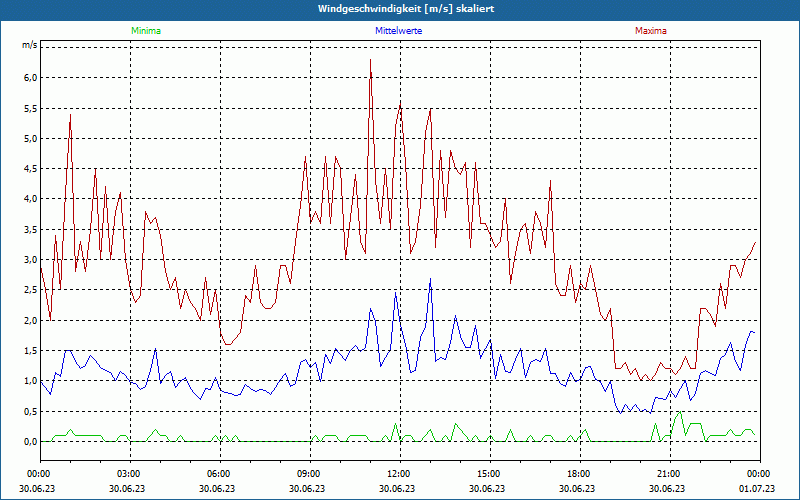Click the 09:00 time axis label
The height and width of the screenshot is (500, 800).
pyautogui.click(x=309, y=474)
